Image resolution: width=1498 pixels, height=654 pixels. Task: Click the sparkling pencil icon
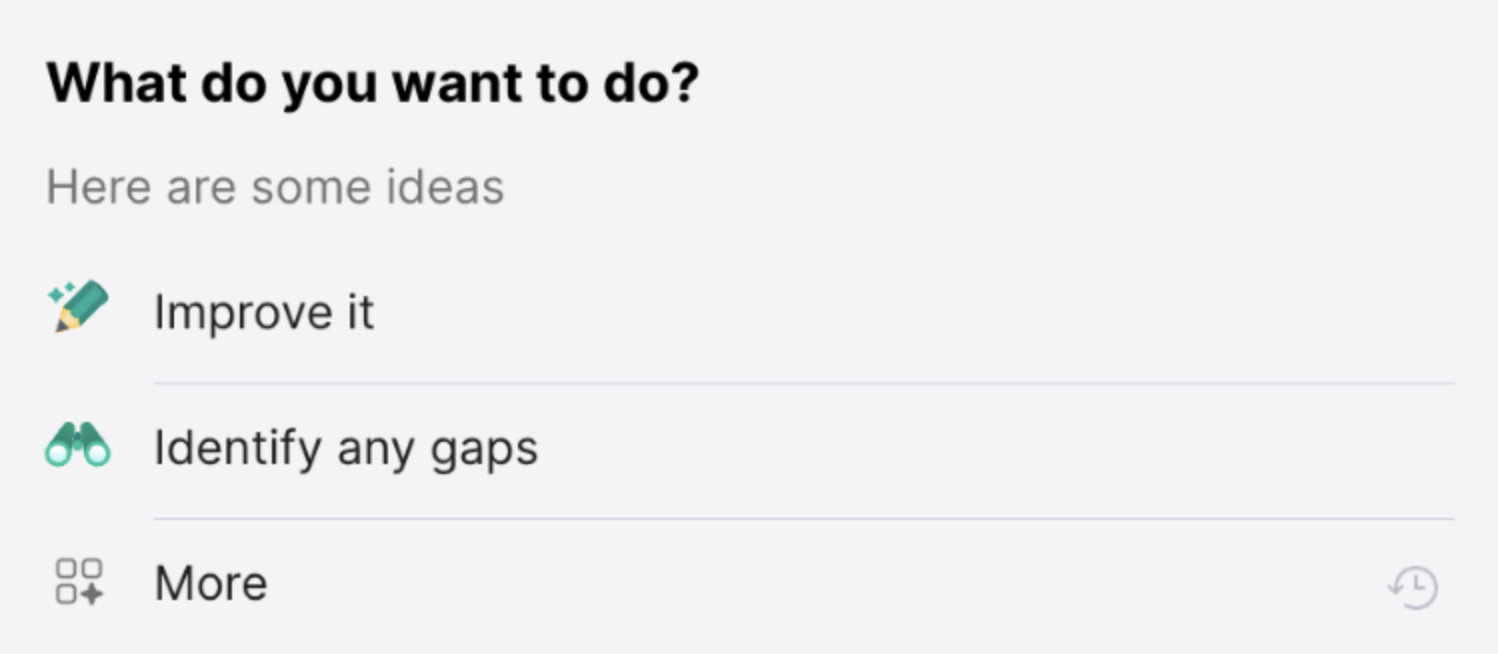(x=77, y=307)
